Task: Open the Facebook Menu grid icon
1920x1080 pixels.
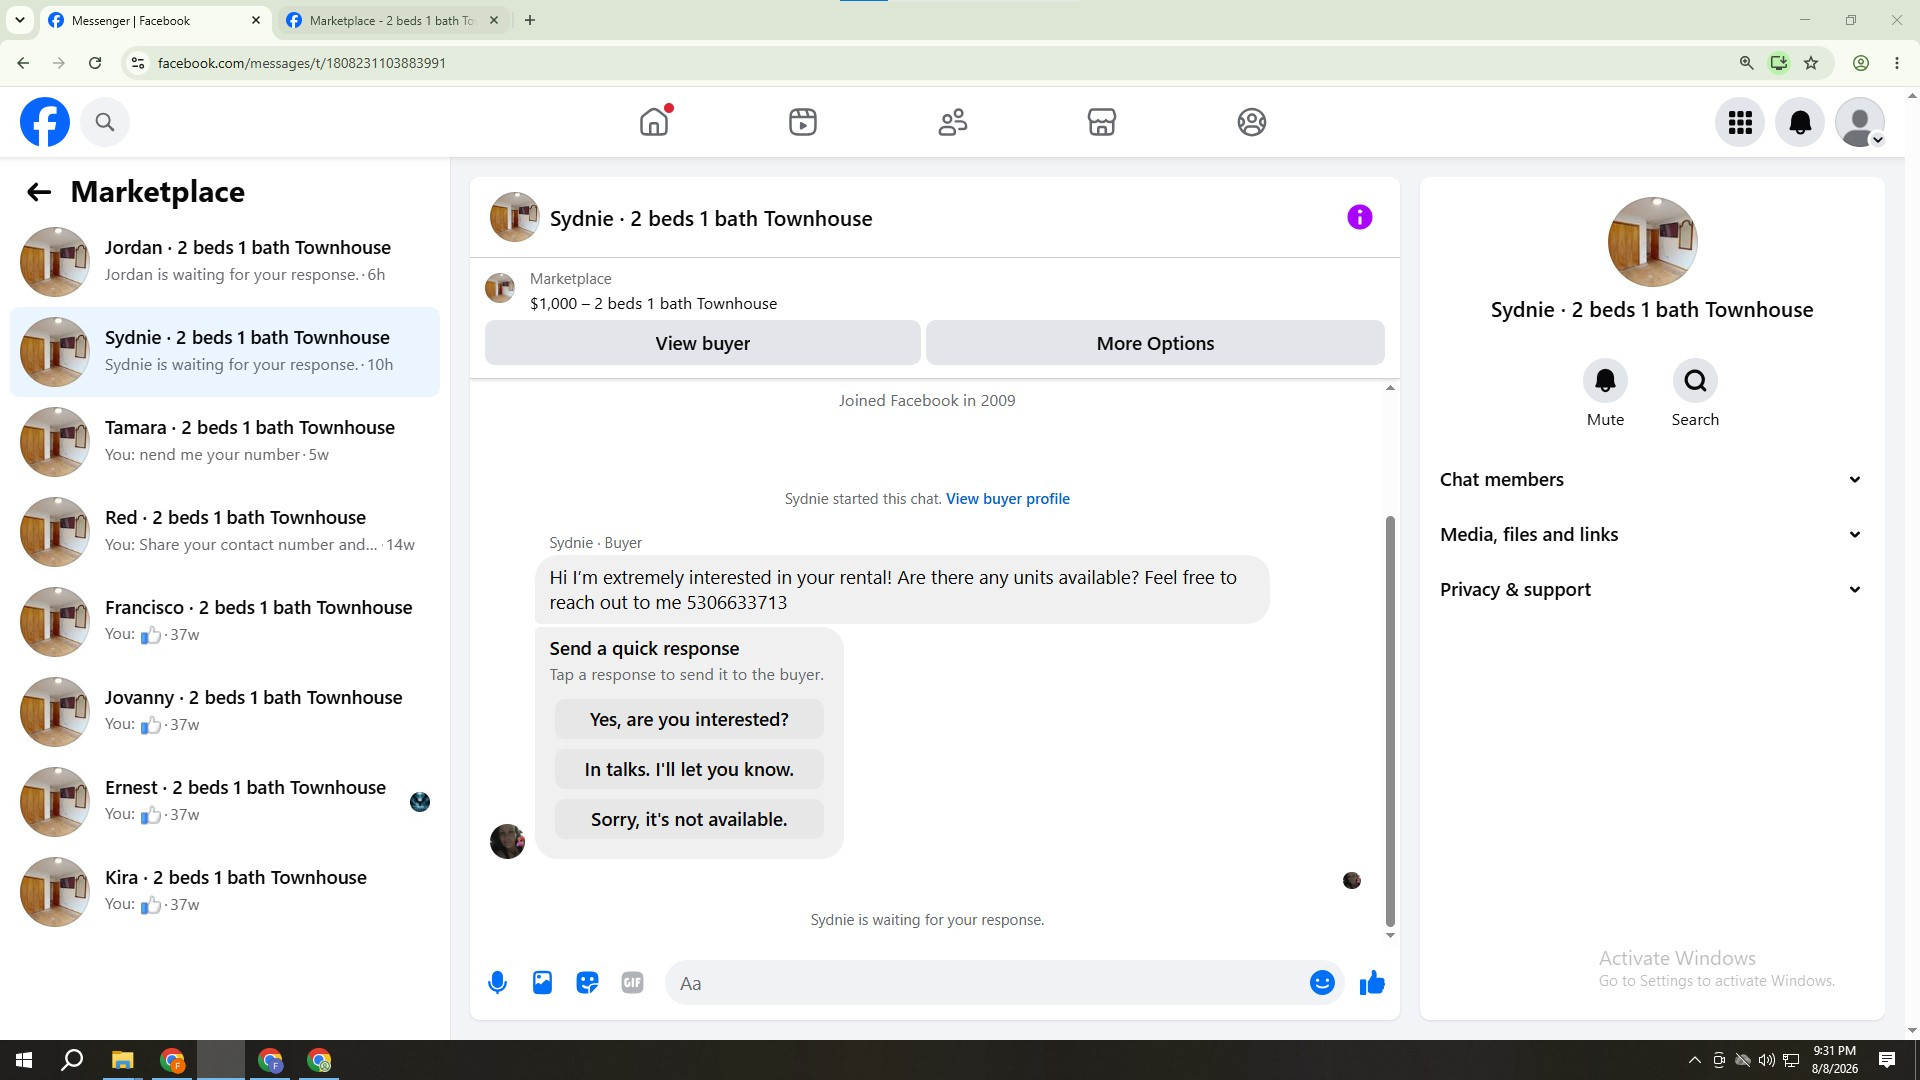Action: tap(1740, 122)
